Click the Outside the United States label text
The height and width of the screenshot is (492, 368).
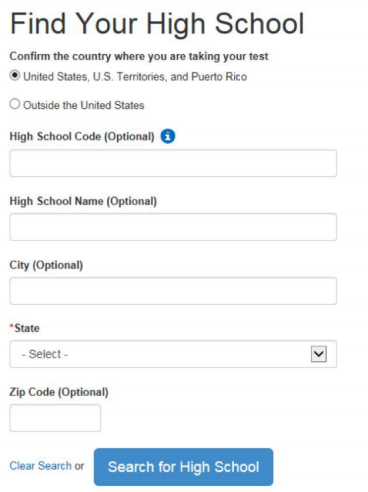(84, 105)
